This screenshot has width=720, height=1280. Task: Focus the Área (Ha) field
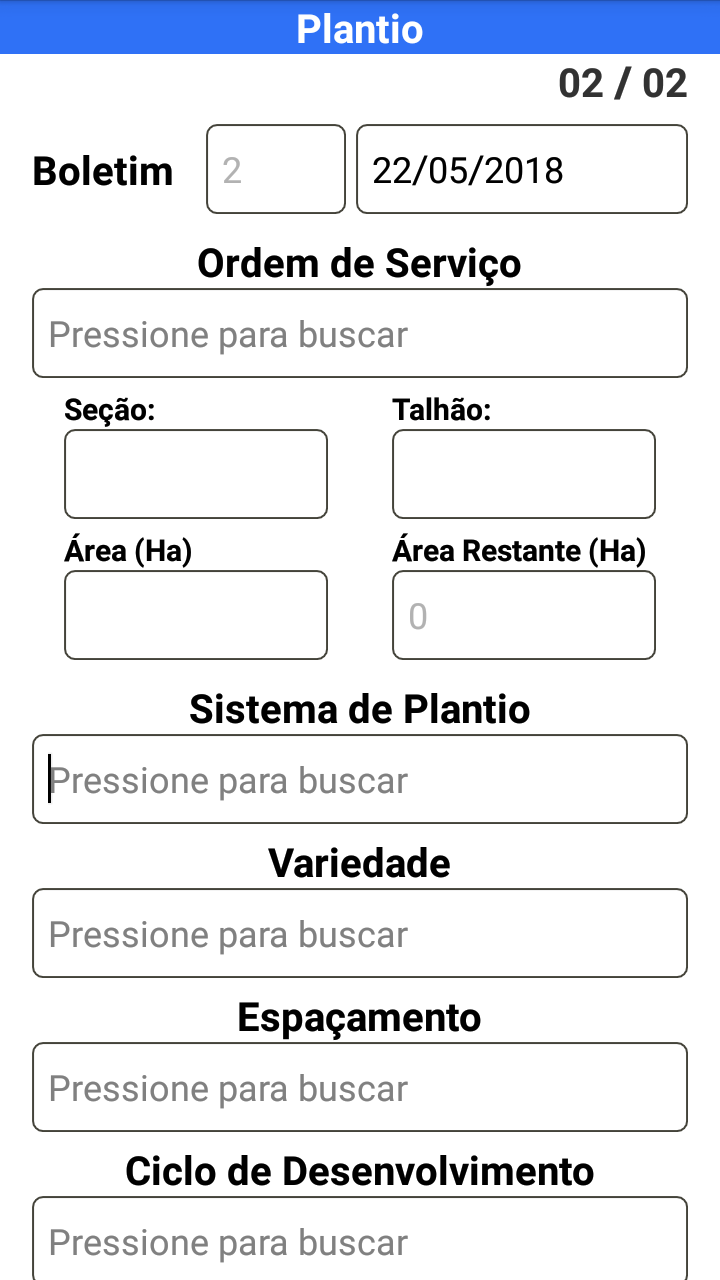coord(196,615)
